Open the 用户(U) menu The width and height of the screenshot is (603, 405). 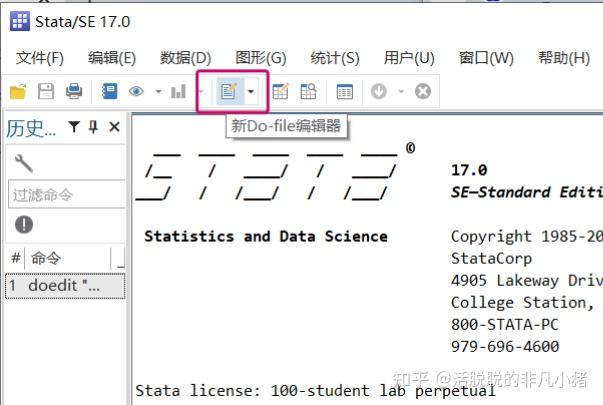point(409,58)
